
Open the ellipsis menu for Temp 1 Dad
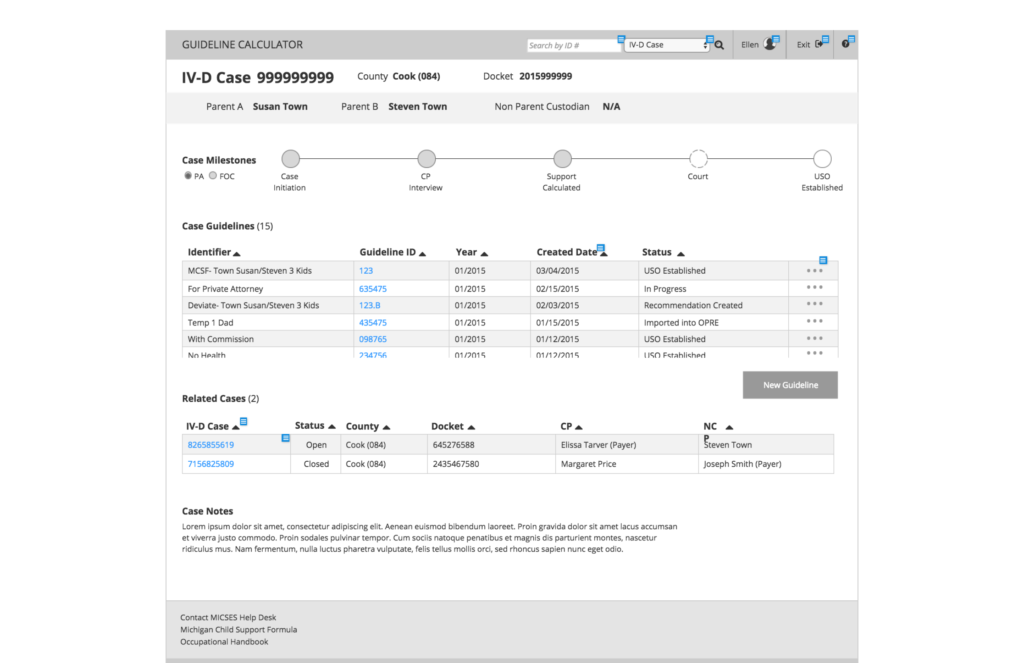point(814,322)
